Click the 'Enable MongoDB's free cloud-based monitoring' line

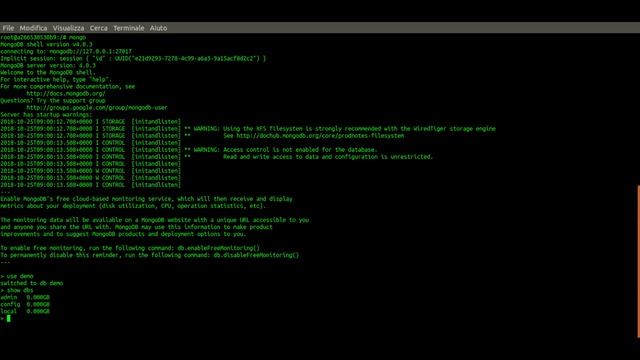[x=147, y=199]
